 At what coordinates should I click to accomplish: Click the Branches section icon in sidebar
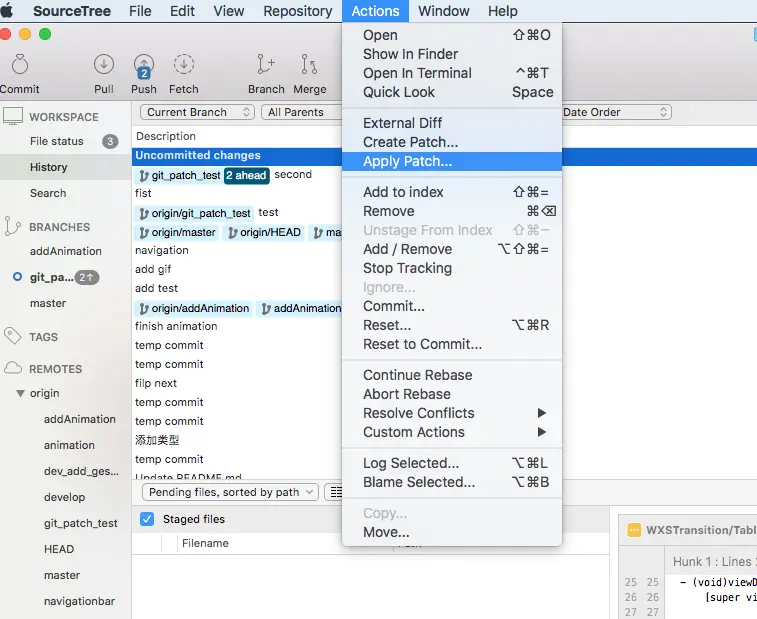(13, 226)
